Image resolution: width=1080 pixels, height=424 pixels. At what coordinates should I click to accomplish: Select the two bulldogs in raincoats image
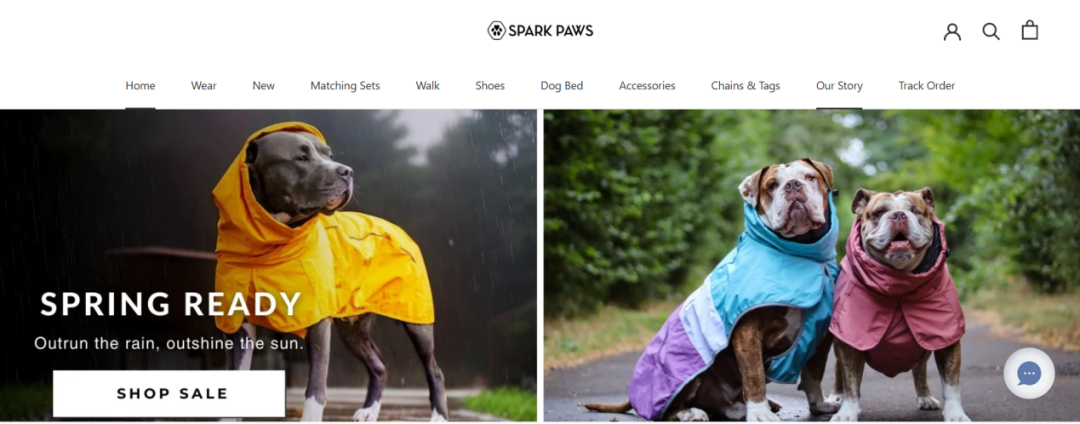point(812,266)
